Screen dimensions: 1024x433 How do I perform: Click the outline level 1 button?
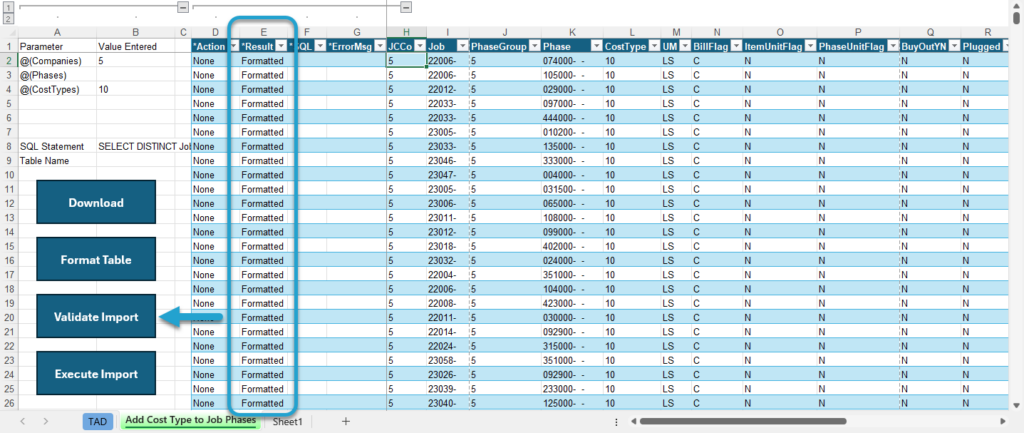click(x=8, y=7)
